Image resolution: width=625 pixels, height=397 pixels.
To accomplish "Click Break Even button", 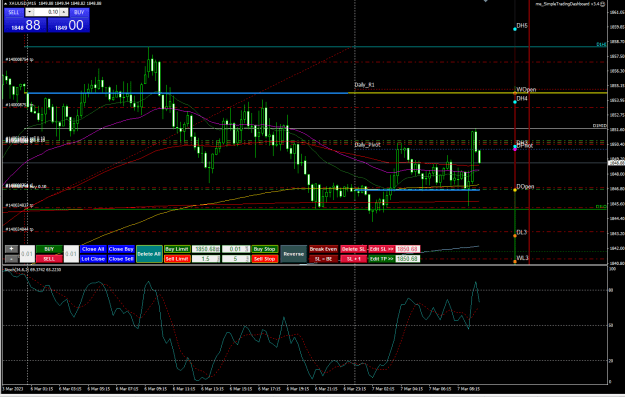I will 323,249.
